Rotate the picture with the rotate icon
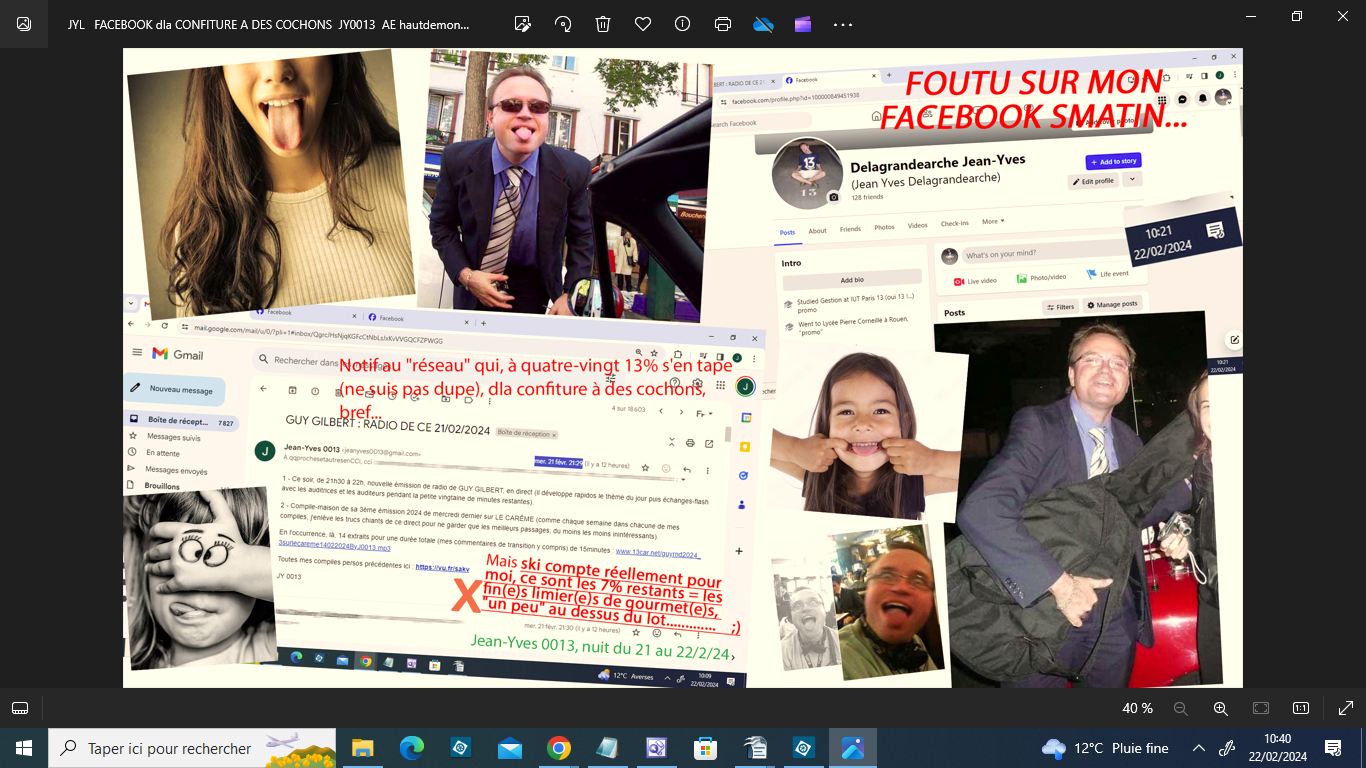1366x768 pixels. point(563,24)
